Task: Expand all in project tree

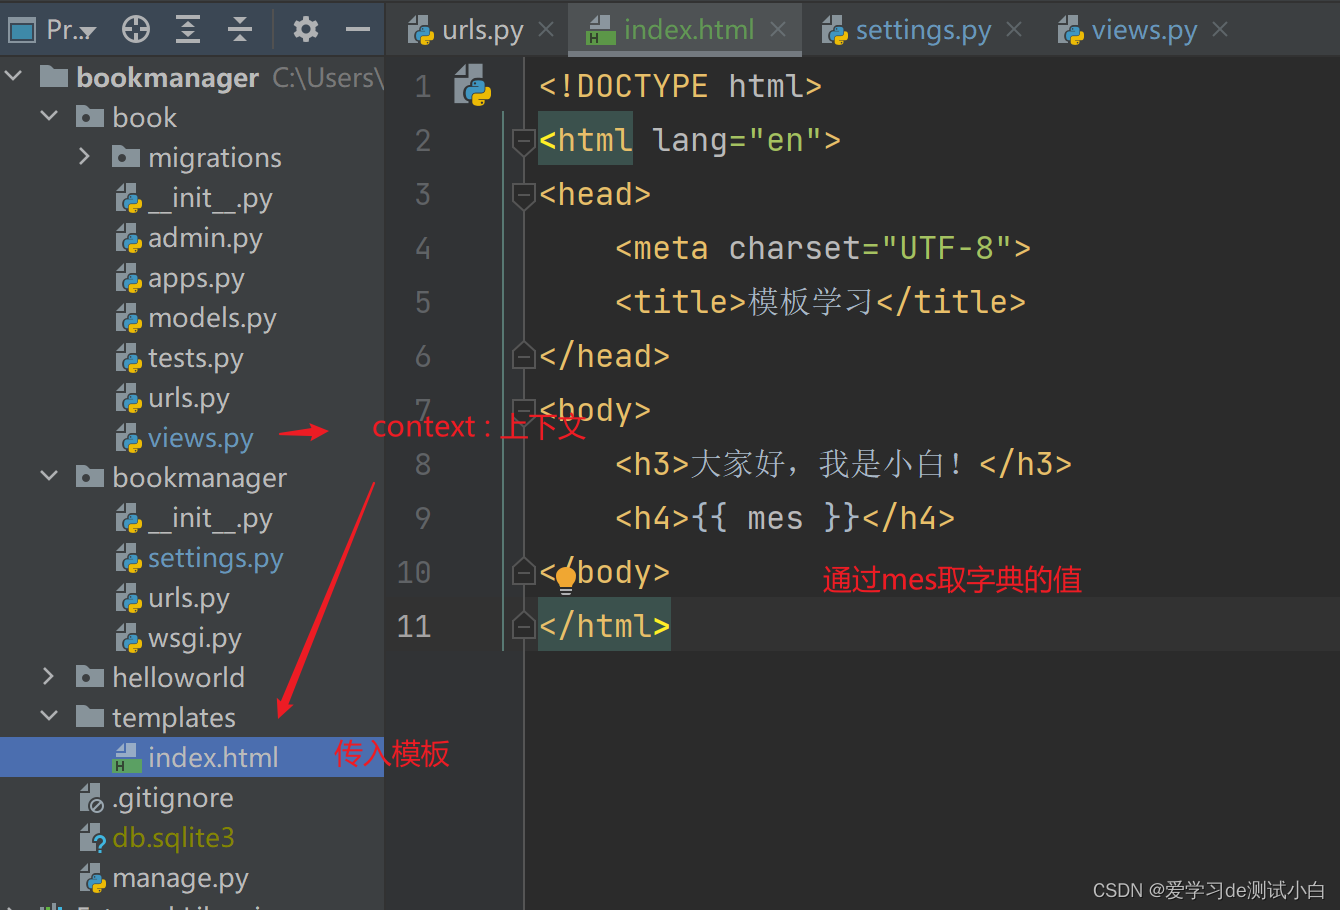Action: click(x=188, y=30)
